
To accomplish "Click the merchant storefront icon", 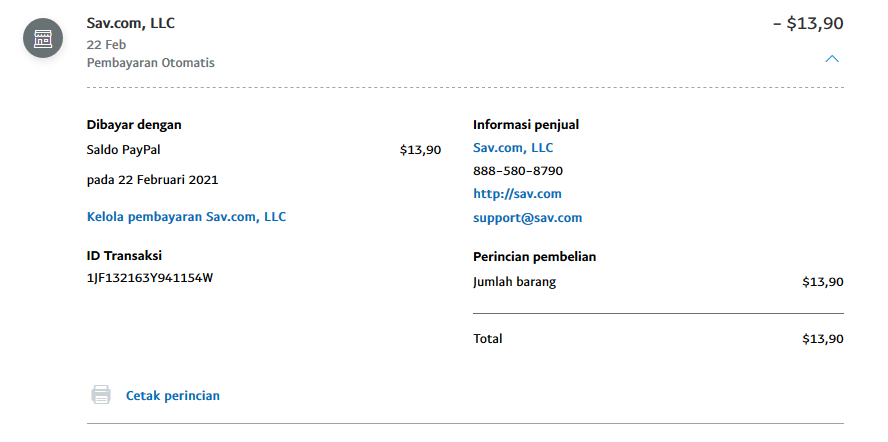I will 43,39.
